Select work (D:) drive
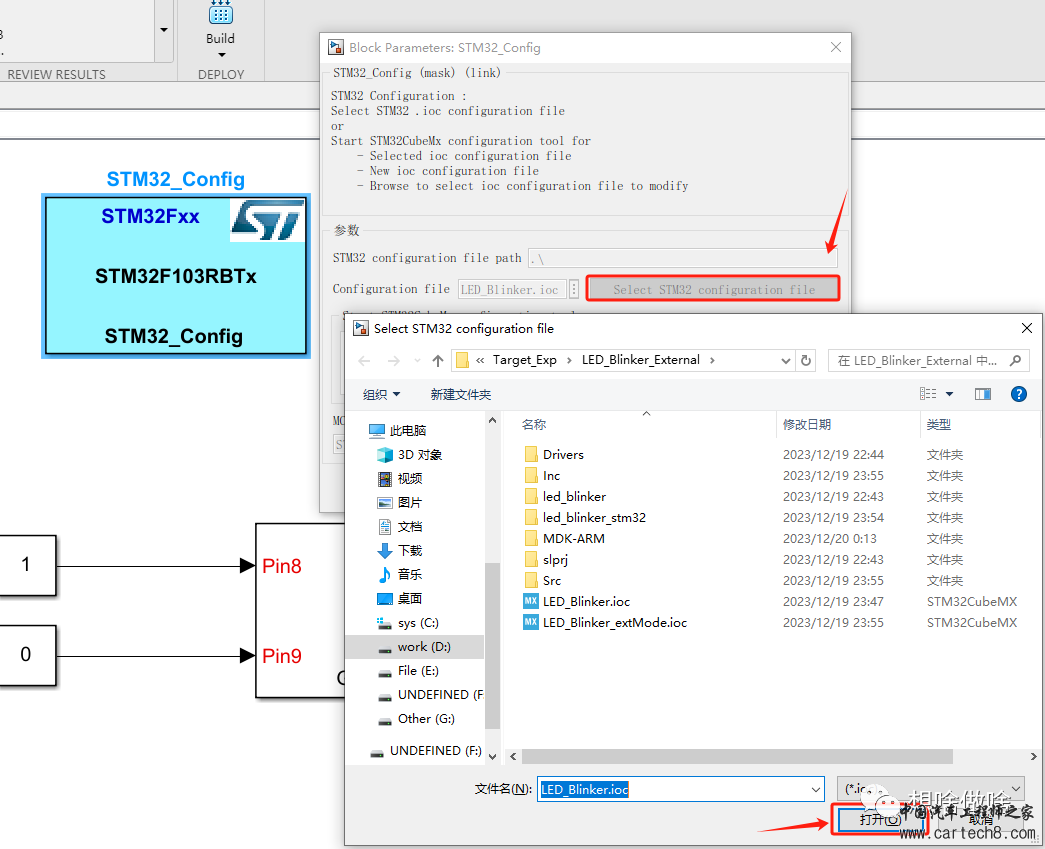The width and height of the screenshot is (1045, 849). pos(424,646)
